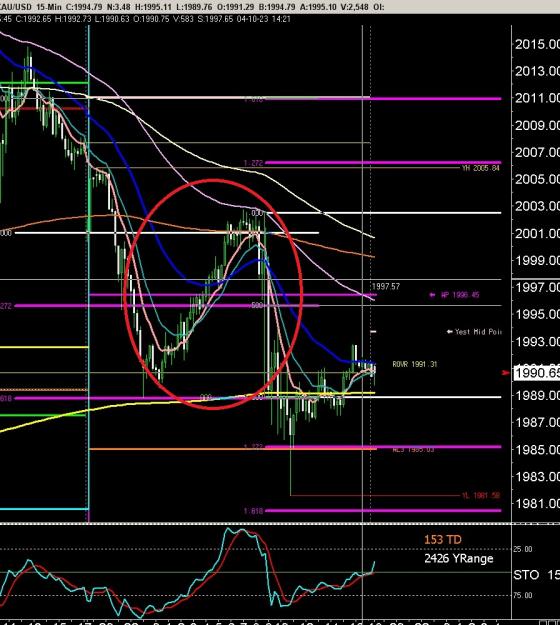Screen dimensions: 560x625
Task: Click the highlighted current price 1990.65
Action: tap(537, 373)
